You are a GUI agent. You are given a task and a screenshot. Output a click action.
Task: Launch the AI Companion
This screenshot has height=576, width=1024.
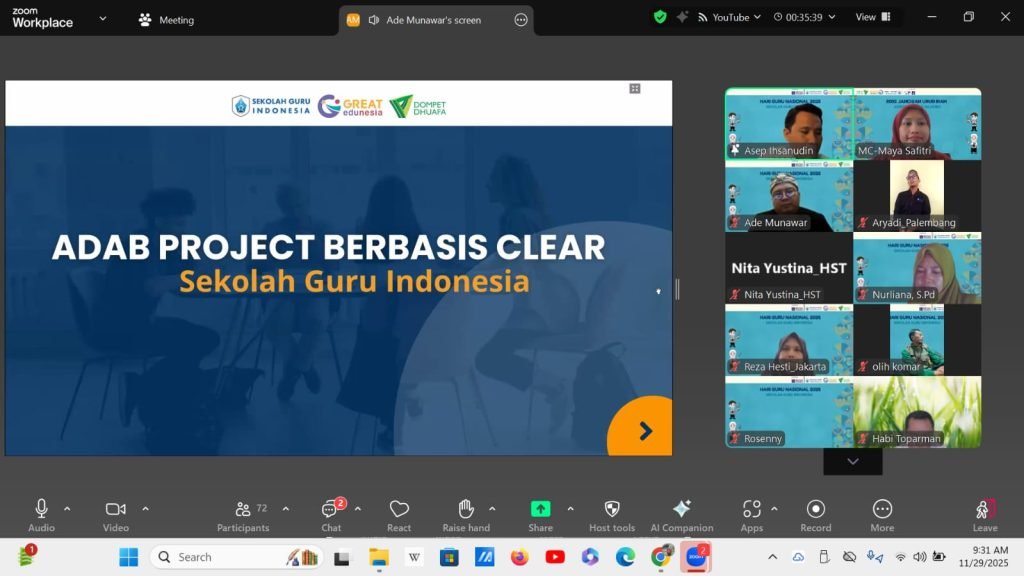[682, 510]
